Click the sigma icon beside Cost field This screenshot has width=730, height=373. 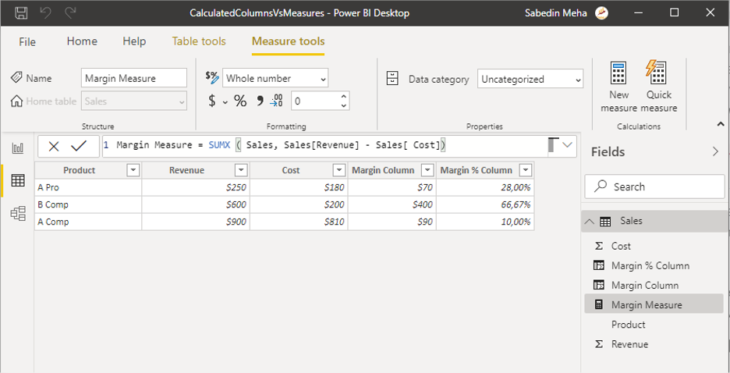(x=599, y=246)
